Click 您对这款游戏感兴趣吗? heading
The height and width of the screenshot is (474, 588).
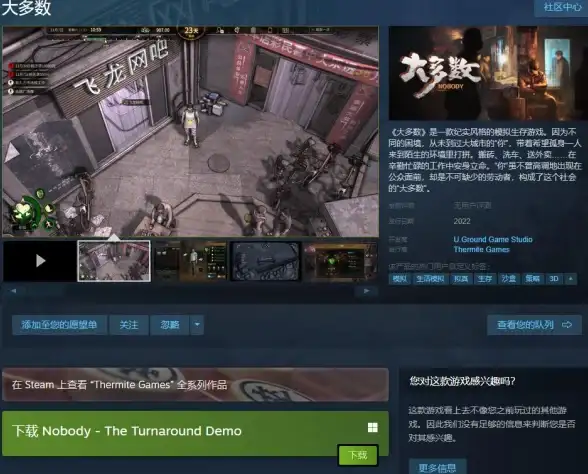pos(462,381)
